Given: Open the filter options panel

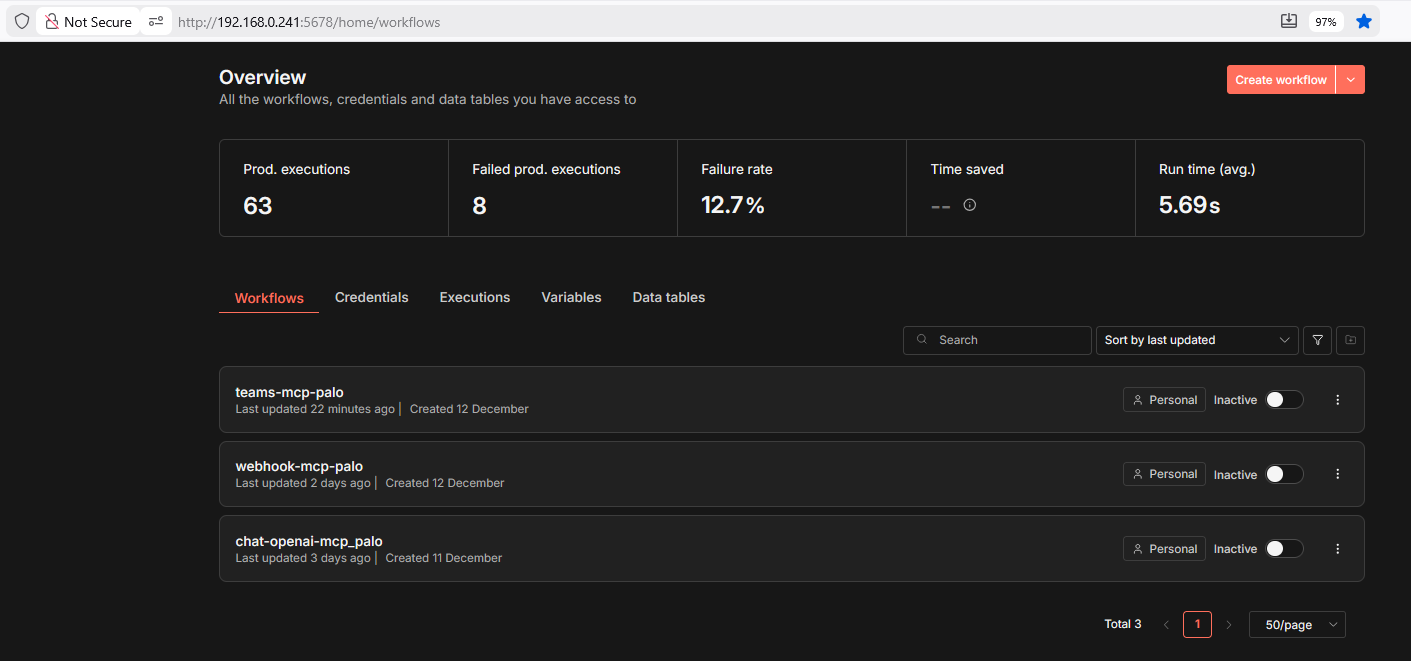Looking at the screenshot, I should coord(1317,340).
